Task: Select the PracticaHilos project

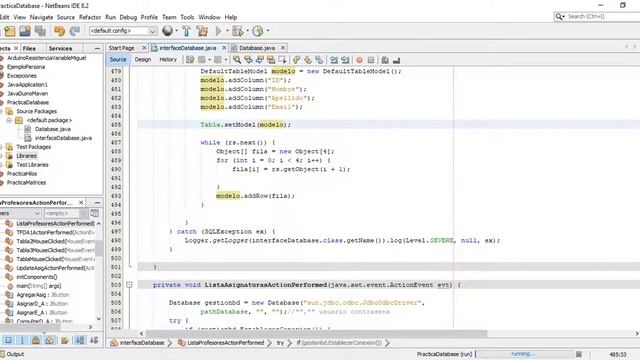Action: click(x=22, y=174)
